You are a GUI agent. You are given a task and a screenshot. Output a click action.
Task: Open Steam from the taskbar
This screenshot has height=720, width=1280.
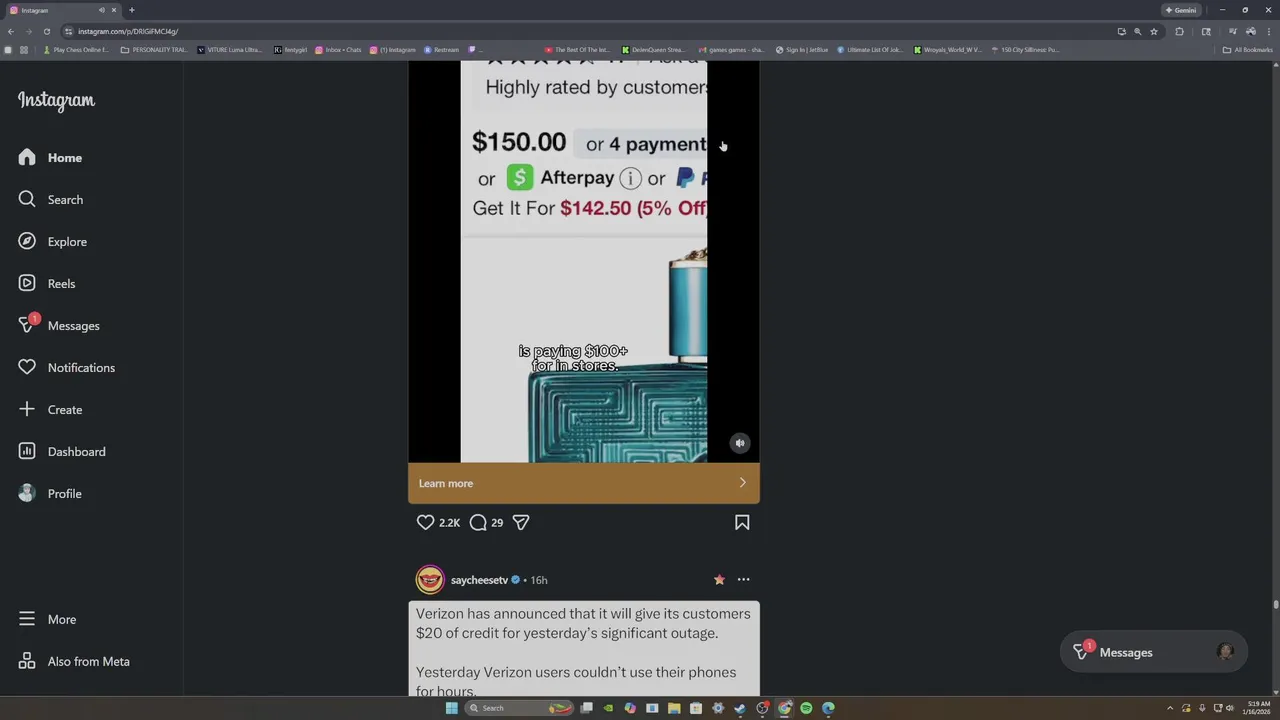[x=740, y=708]
